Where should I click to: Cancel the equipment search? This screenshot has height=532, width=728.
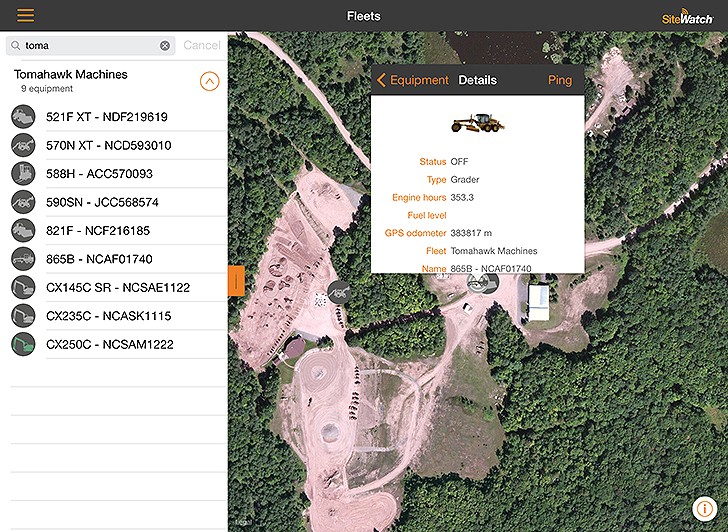point(202,45)
